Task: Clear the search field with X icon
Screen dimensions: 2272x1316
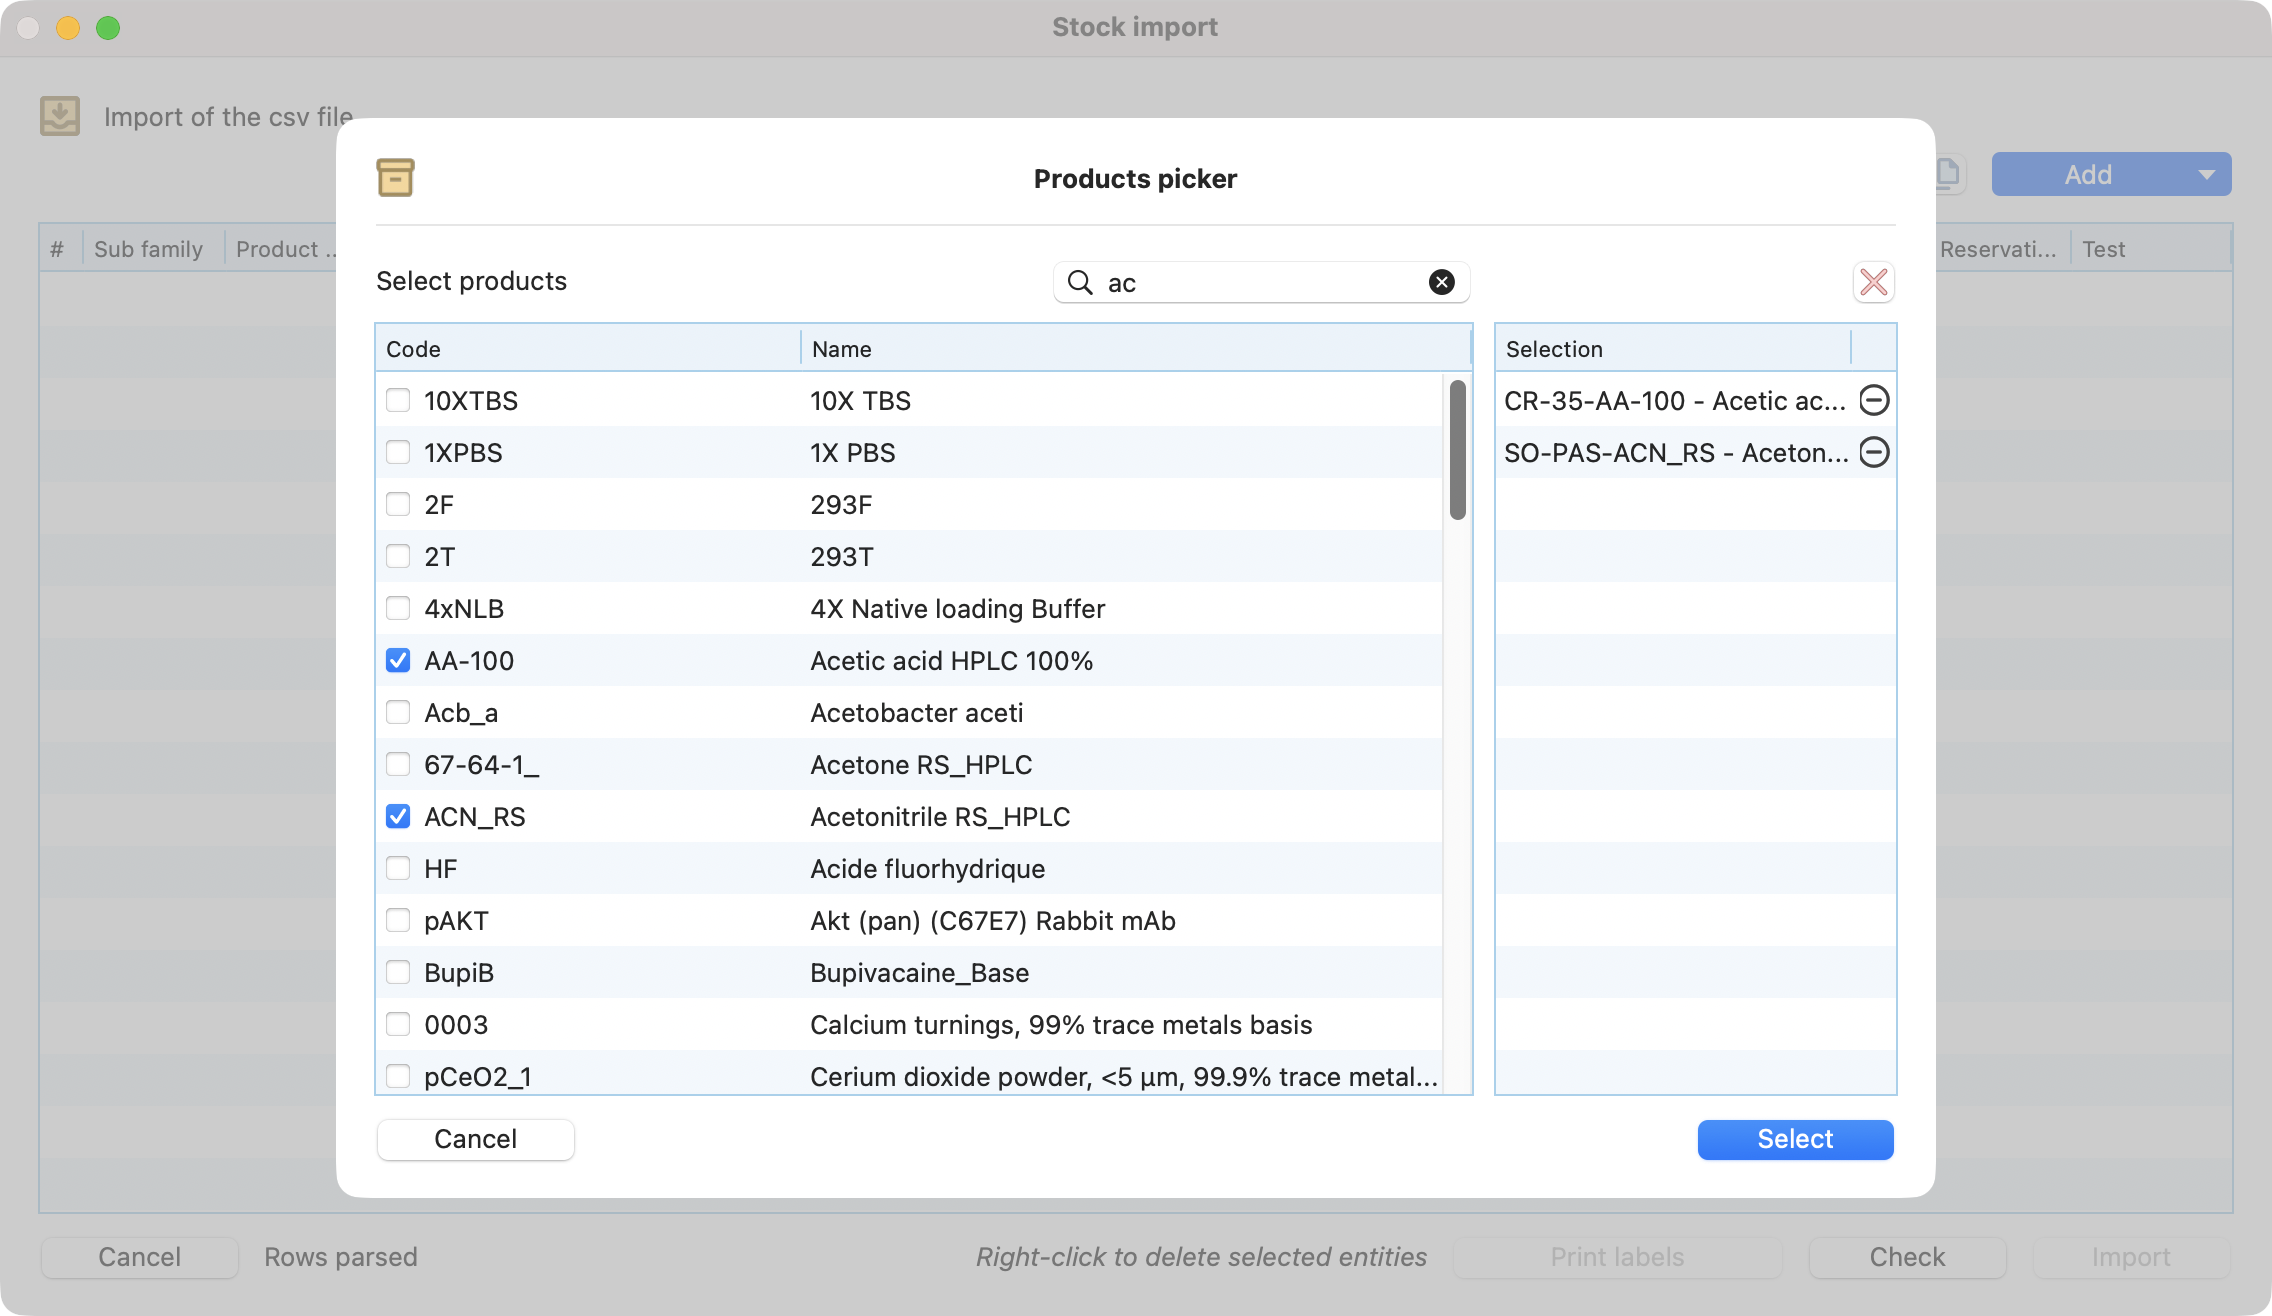Action: 1441,282
